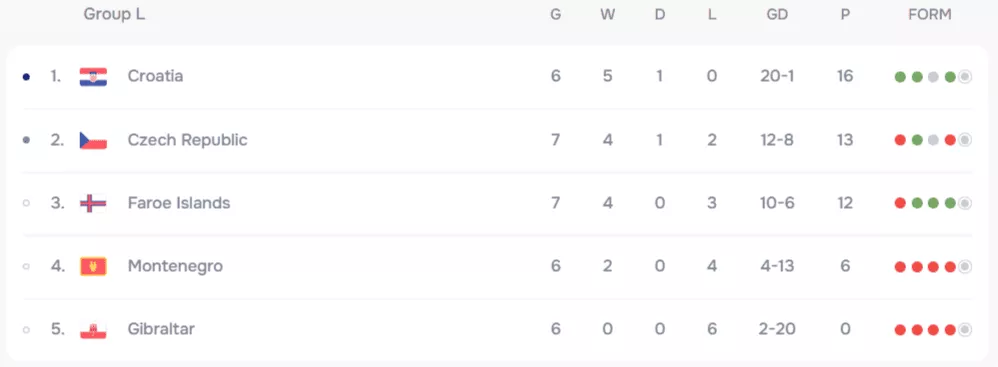Select the upcoming match circle for Gibraltar
This screenshot has height=367, width=998.
point(965,330)
